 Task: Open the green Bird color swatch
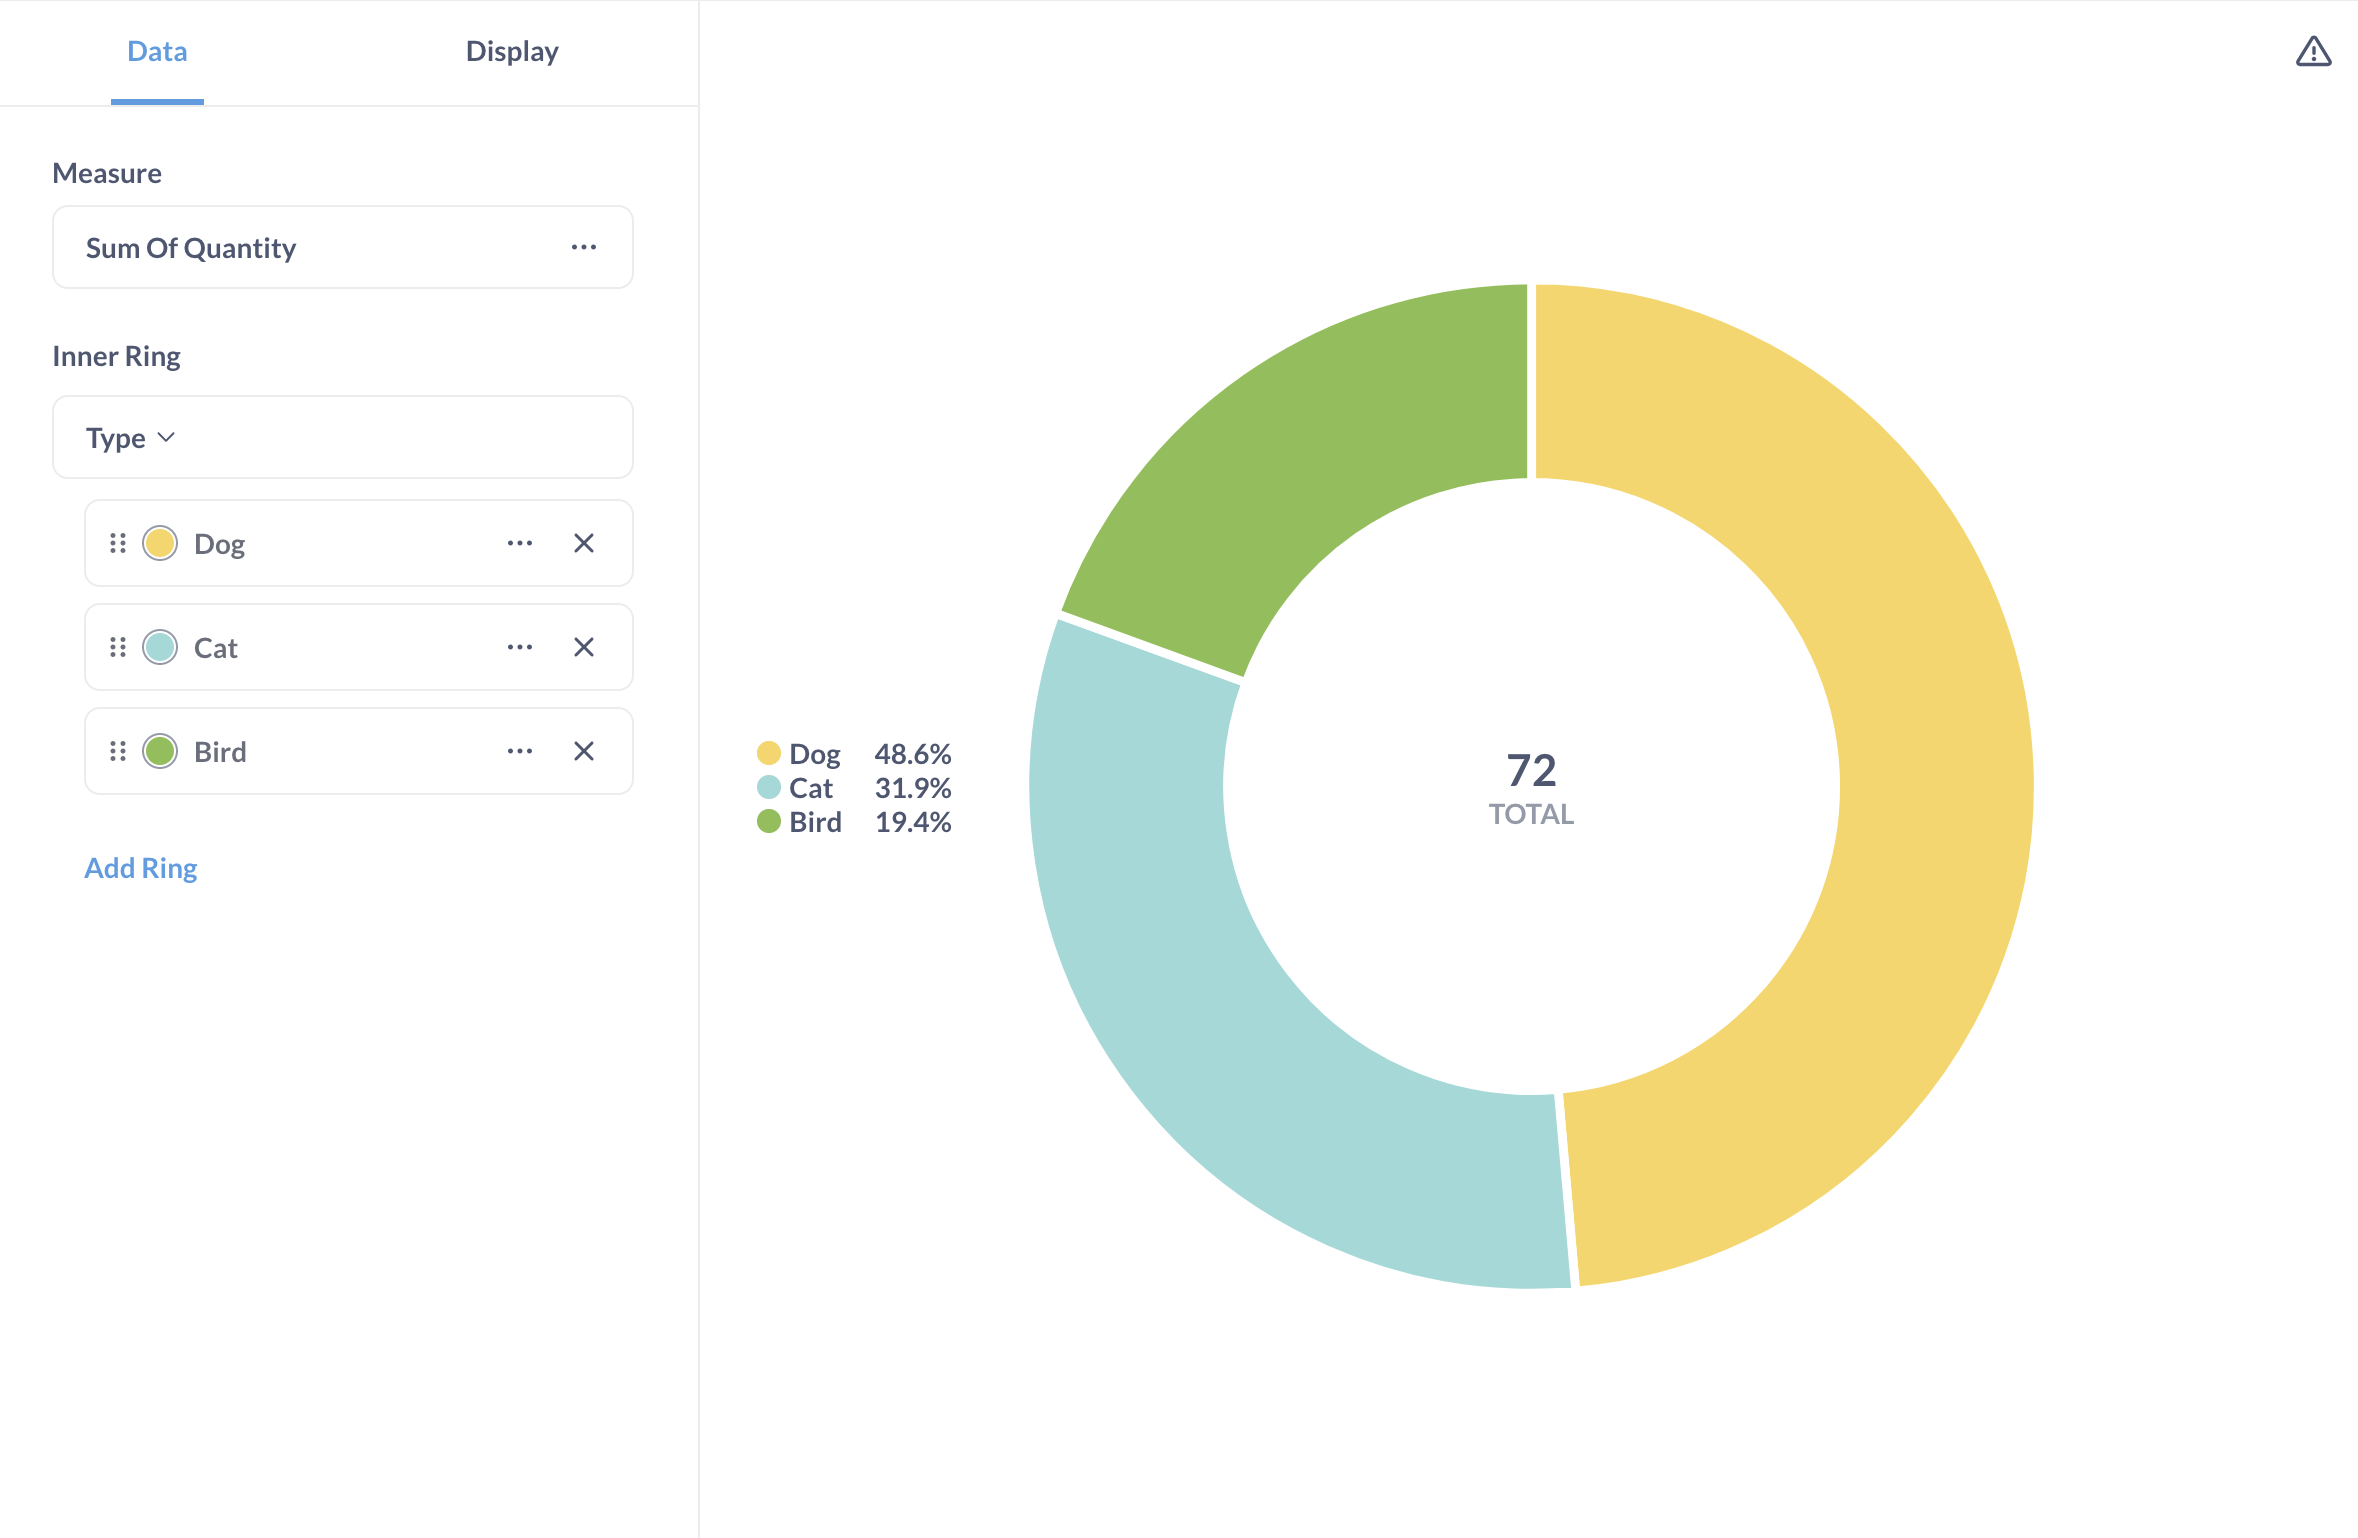[160, 751]
